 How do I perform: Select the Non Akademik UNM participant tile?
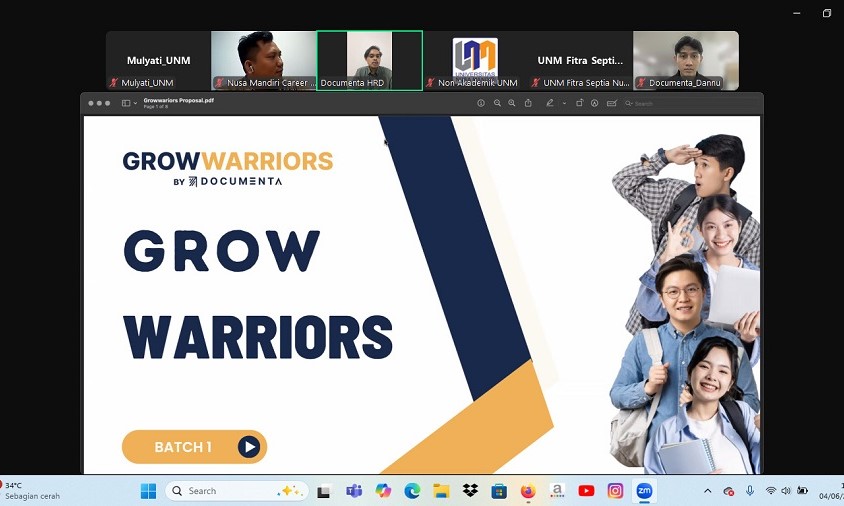point(475,60)
